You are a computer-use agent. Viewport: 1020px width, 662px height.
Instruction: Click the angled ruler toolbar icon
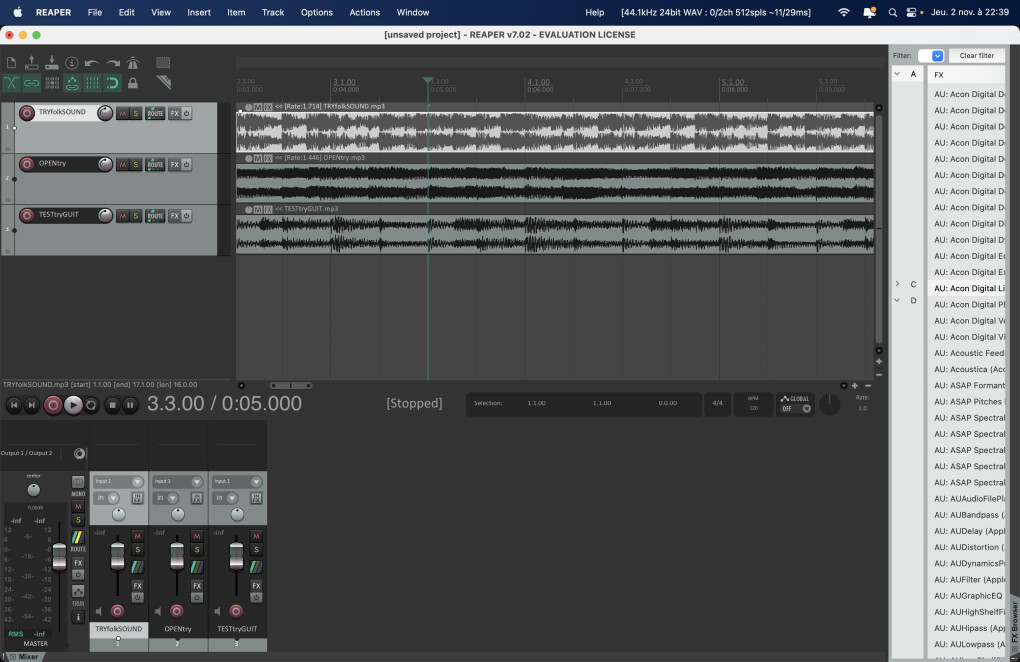(x=163, y=82)
